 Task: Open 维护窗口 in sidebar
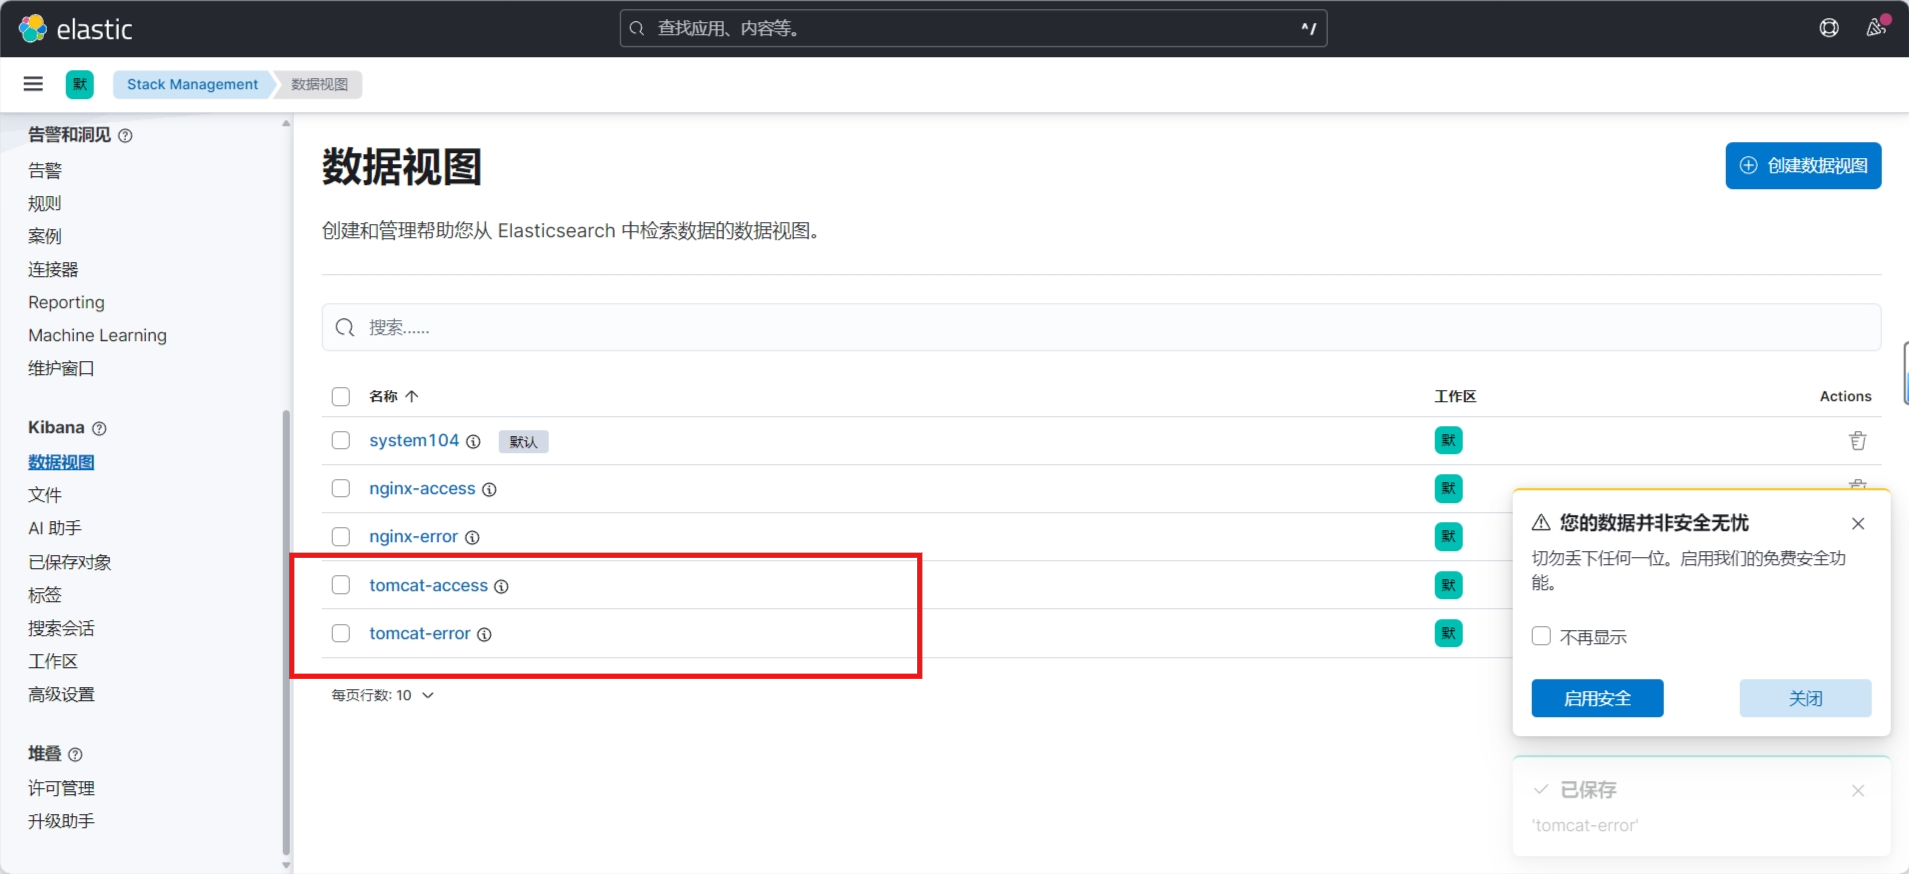pos(61,369)
